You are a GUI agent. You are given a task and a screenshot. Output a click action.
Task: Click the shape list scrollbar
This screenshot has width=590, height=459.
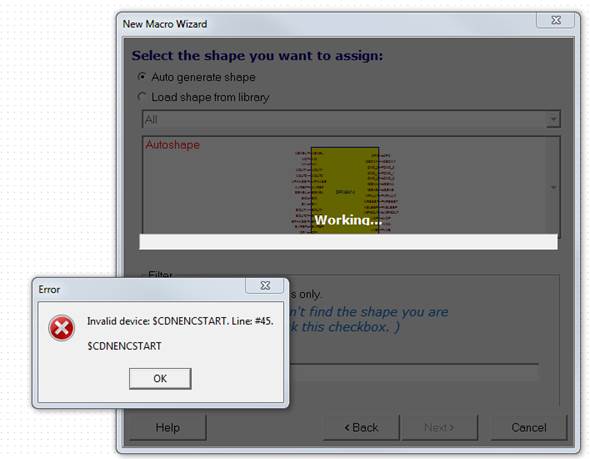pyautogui.click(x=553, y=187)
